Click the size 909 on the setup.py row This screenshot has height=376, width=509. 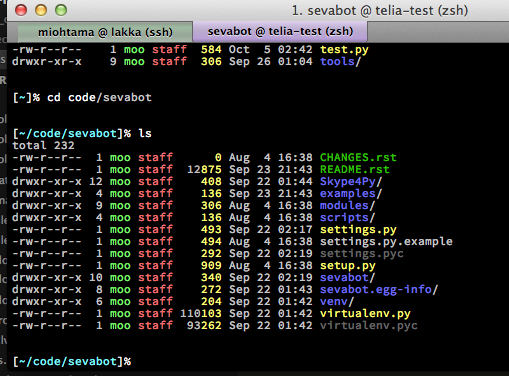pyautogui.click(x=211, y=265)
